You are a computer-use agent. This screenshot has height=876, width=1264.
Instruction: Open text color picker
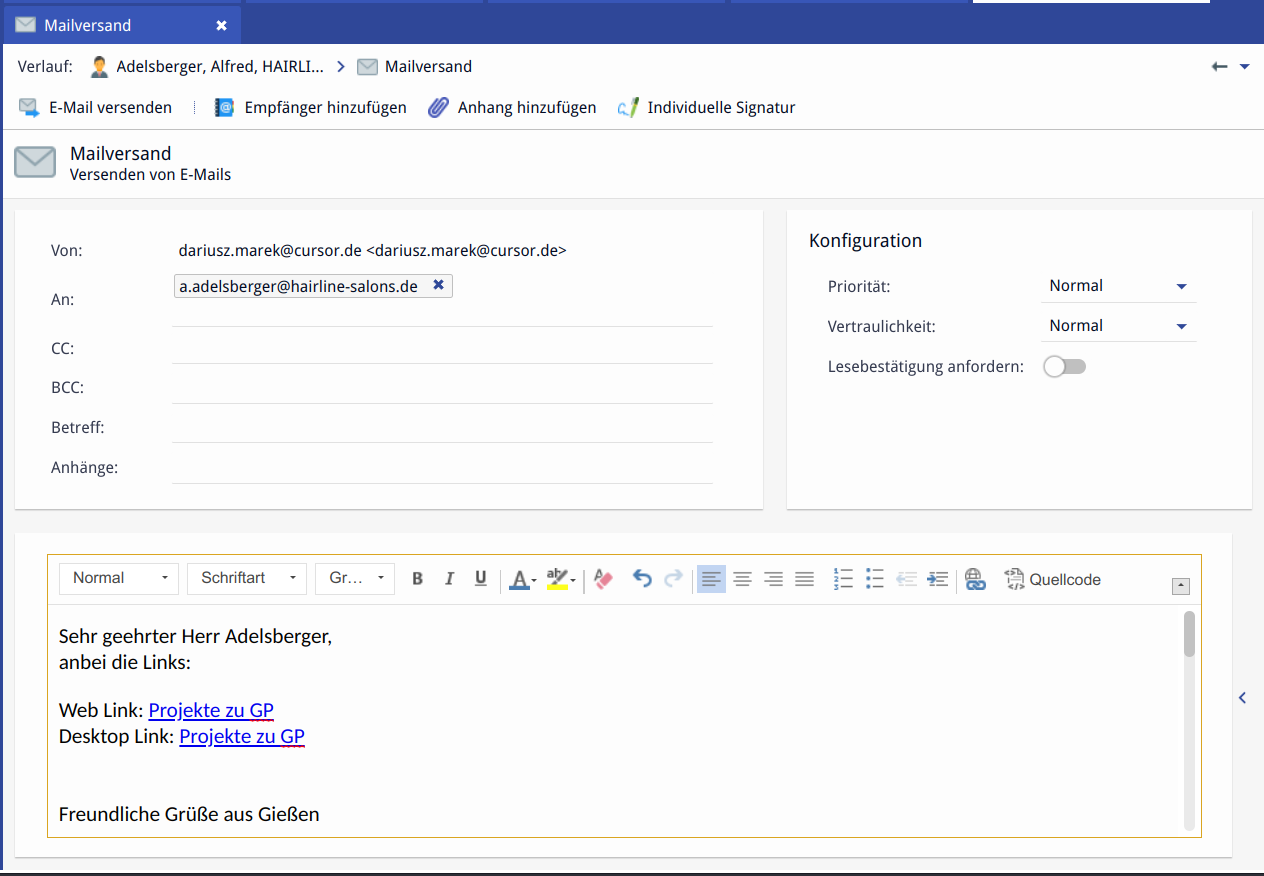519,579
